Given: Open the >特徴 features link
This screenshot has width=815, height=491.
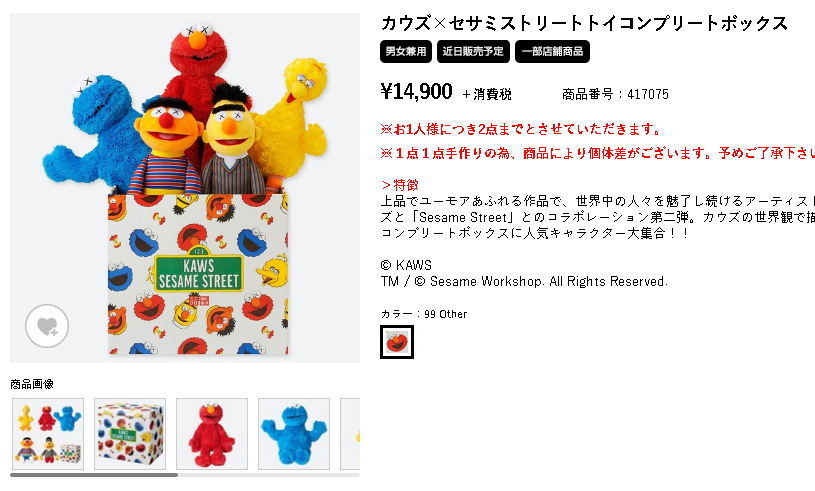Looking at the screenshot, I should [400, 185].
